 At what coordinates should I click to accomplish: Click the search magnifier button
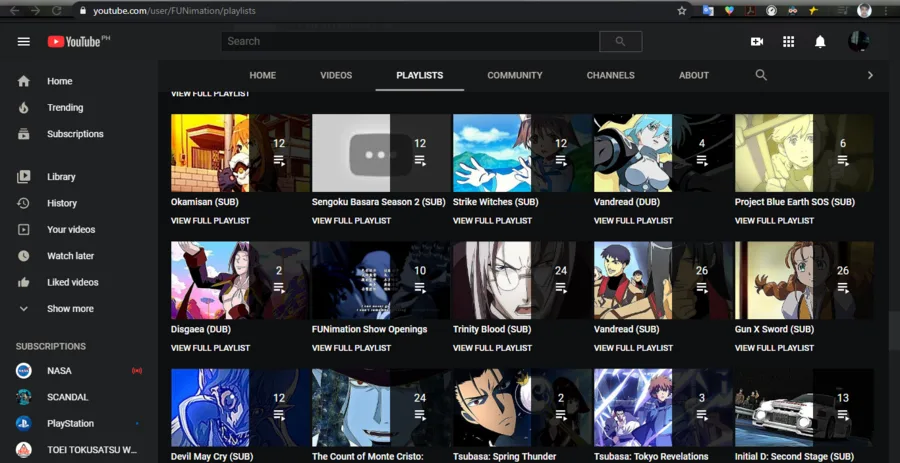click(x=620, y=41)
